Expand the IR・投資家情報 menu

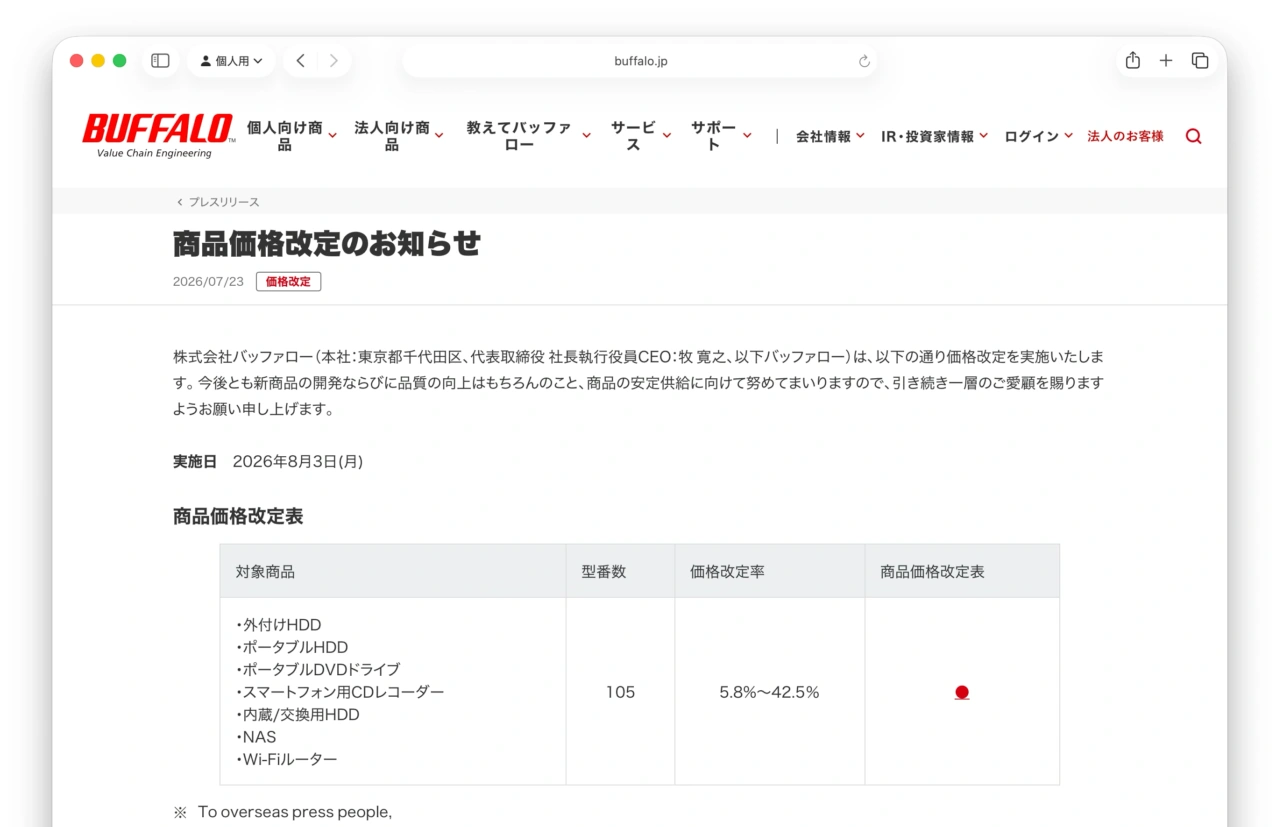point(934,136)
